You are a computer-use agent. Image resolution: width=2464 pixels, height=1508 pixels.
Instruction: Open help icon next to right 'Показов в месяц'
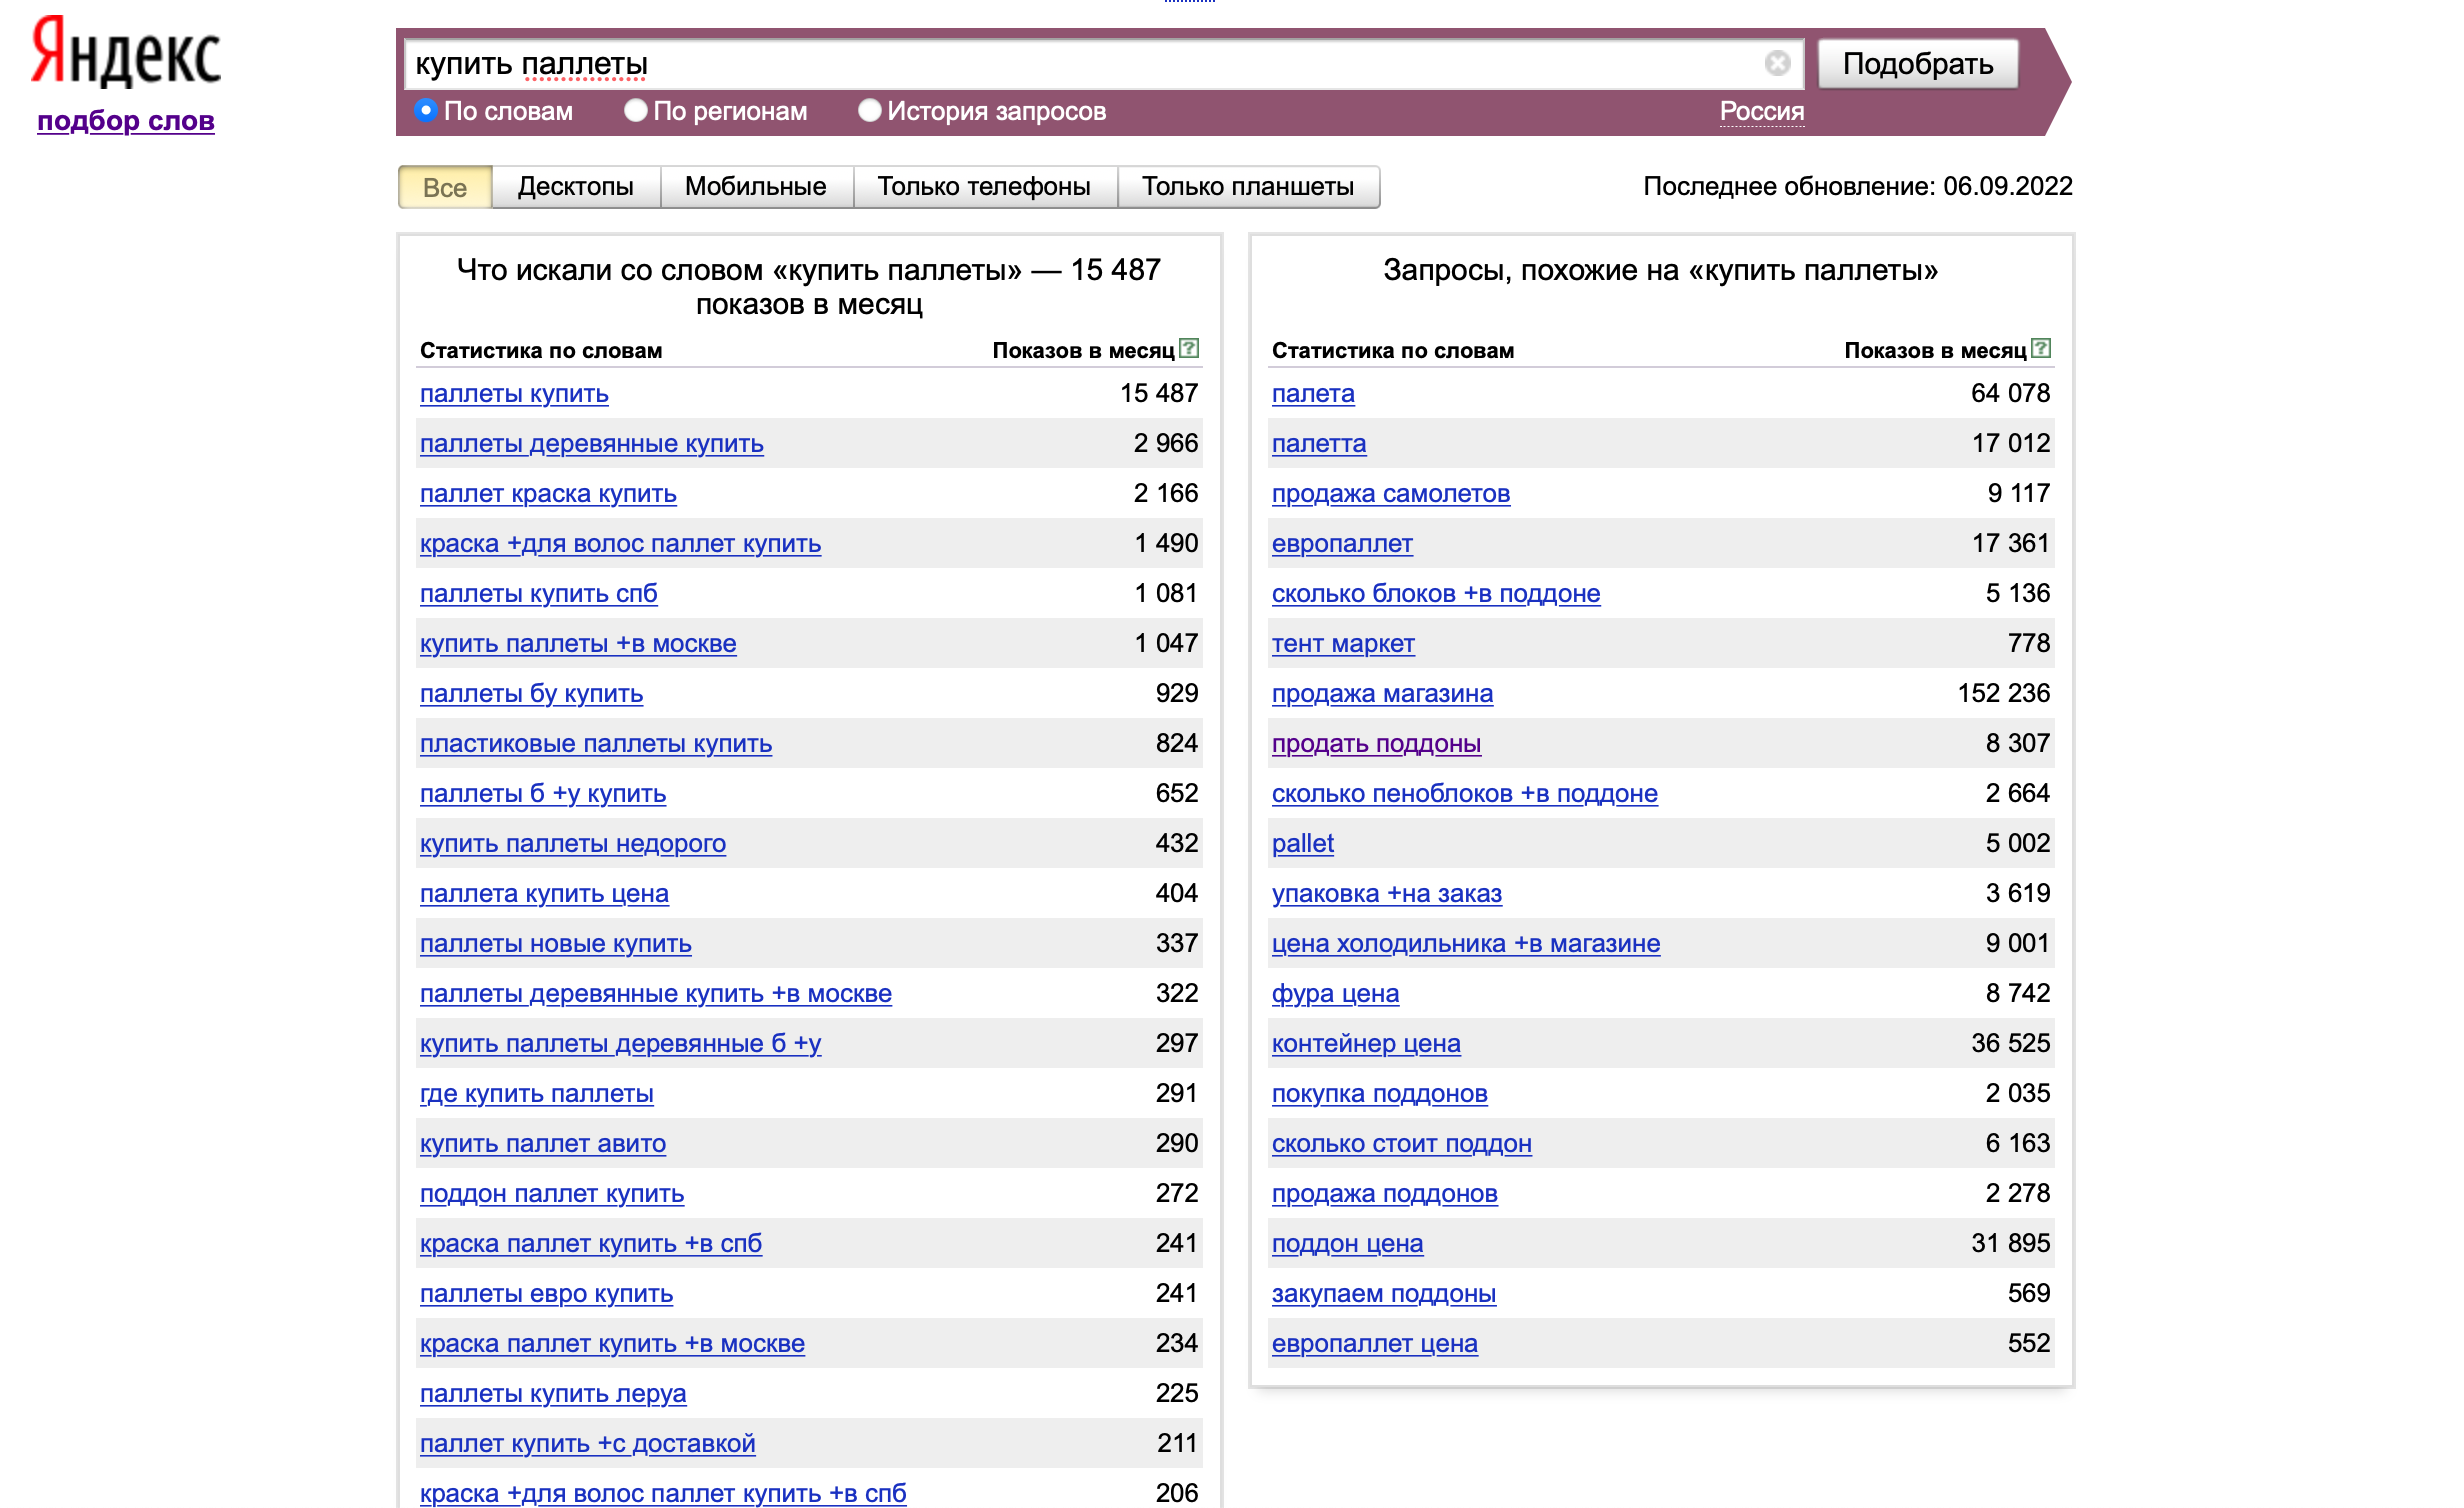pos(2041,348)
